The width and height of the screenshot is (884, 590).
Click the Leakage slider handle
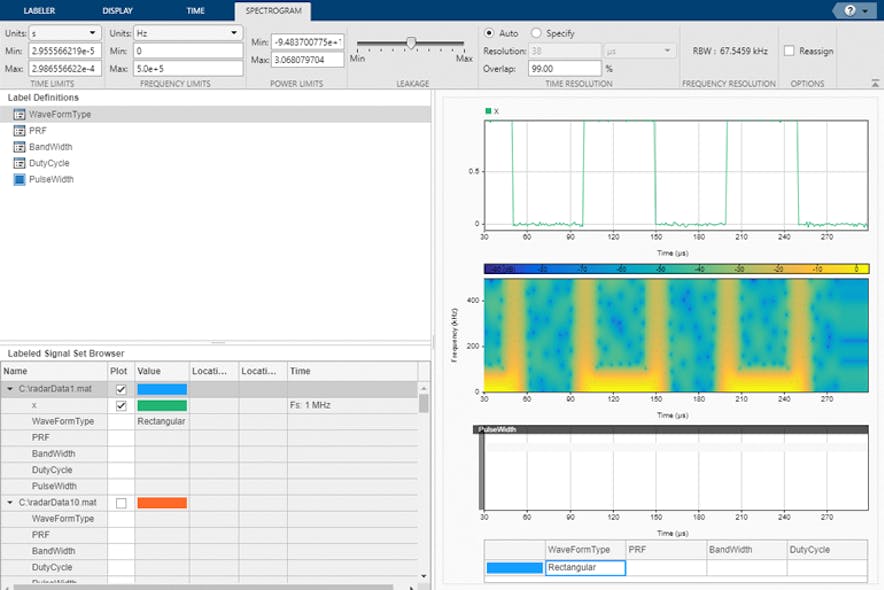pyautogui.click(x=411, y=42)
